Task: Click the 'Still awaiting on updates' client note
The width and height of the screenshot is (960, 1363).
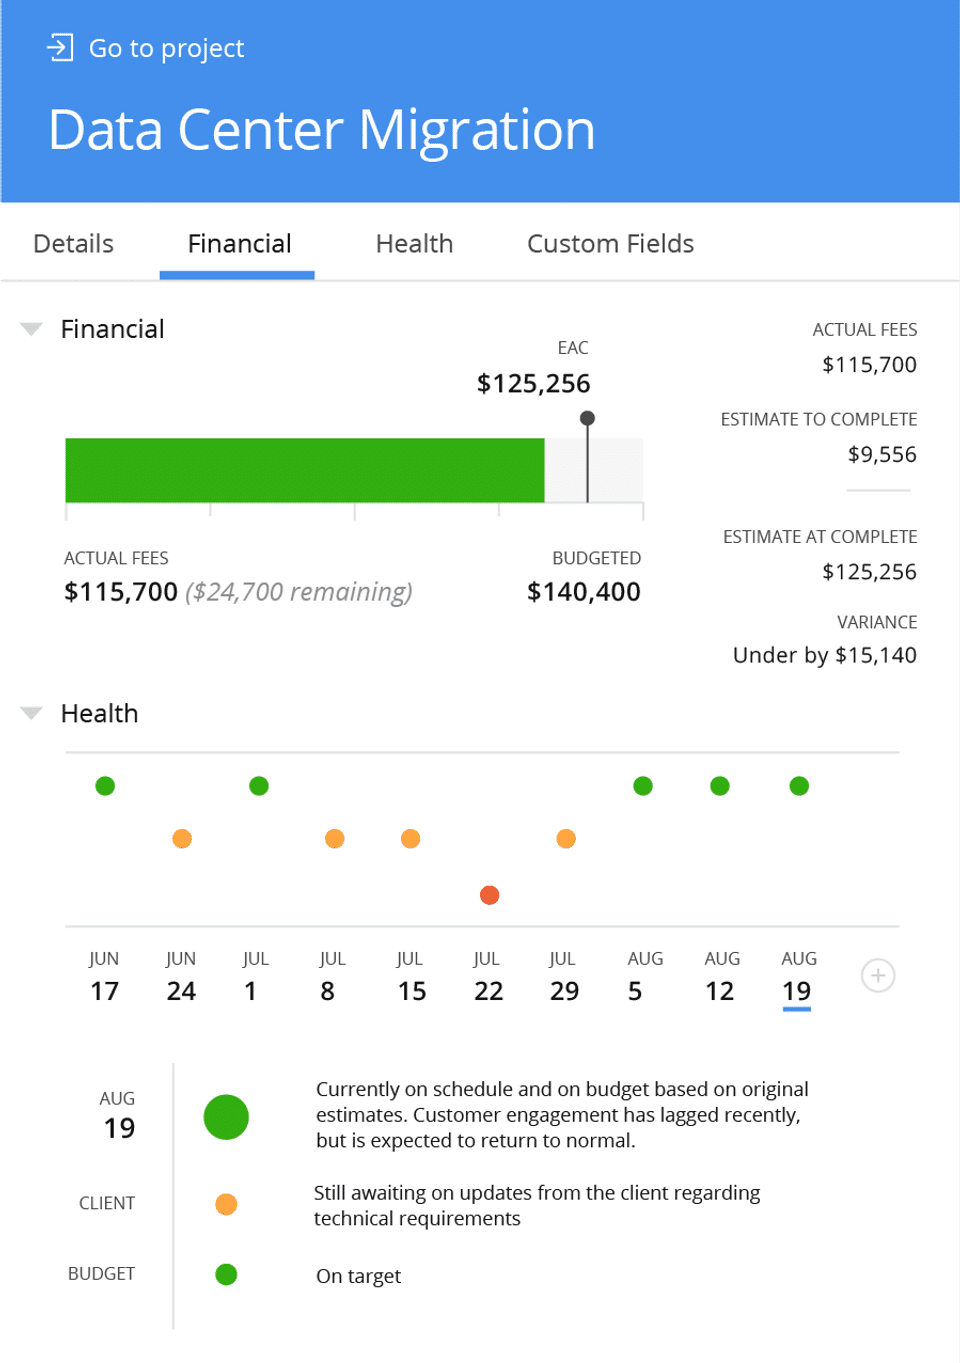Action: (537, 1205)
